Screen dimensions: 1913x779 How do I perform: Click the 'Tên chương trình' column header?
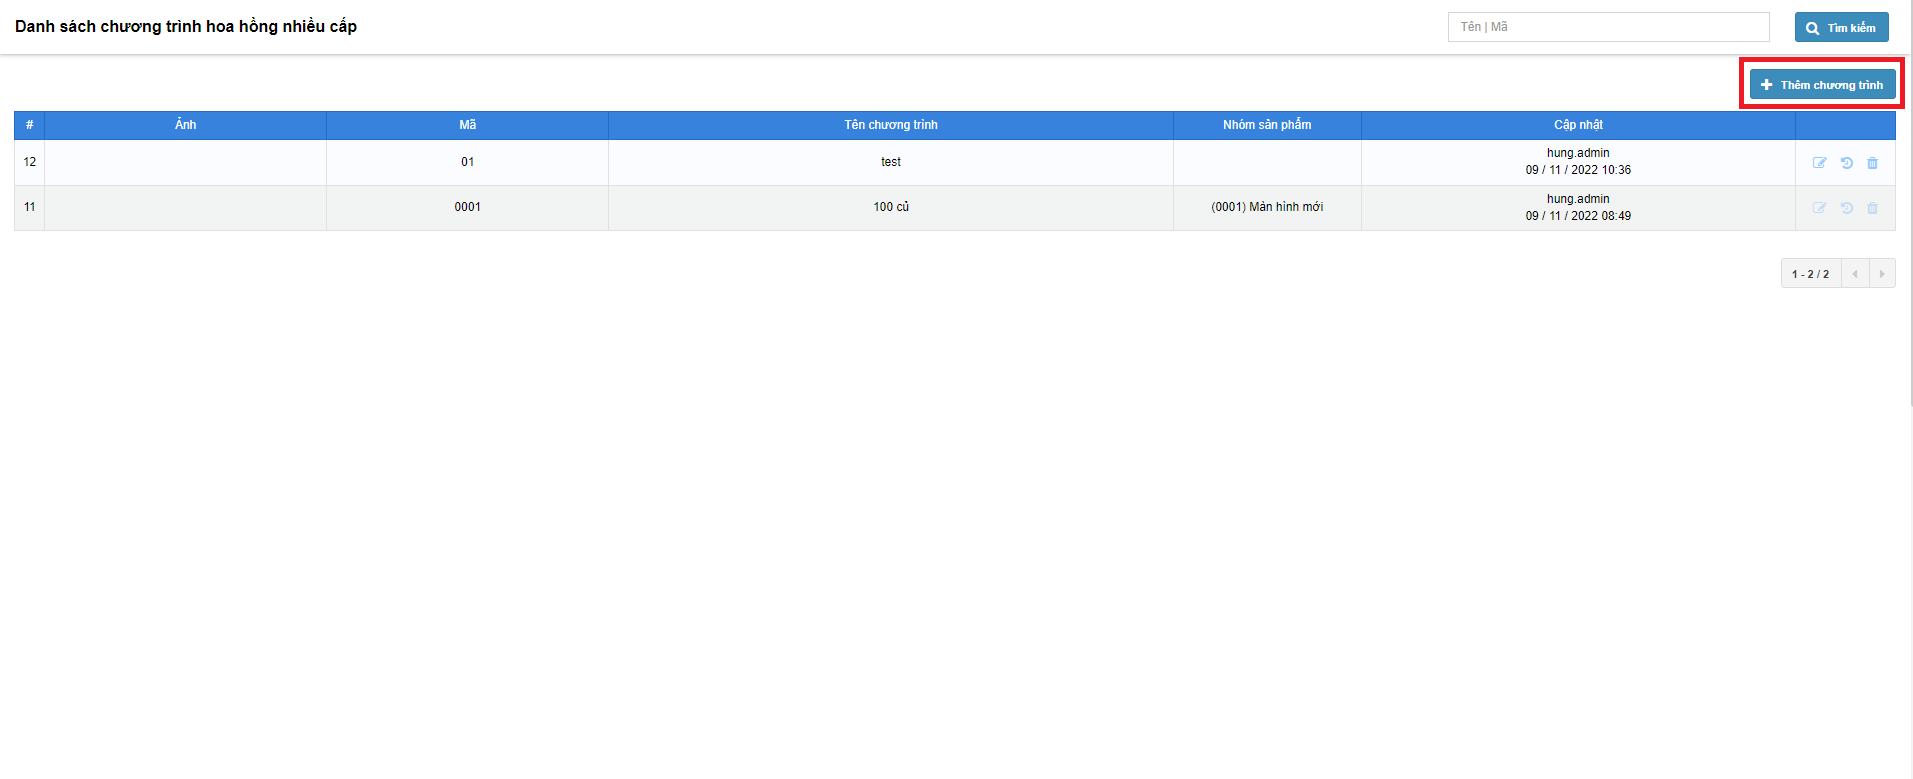click(890, 125)
